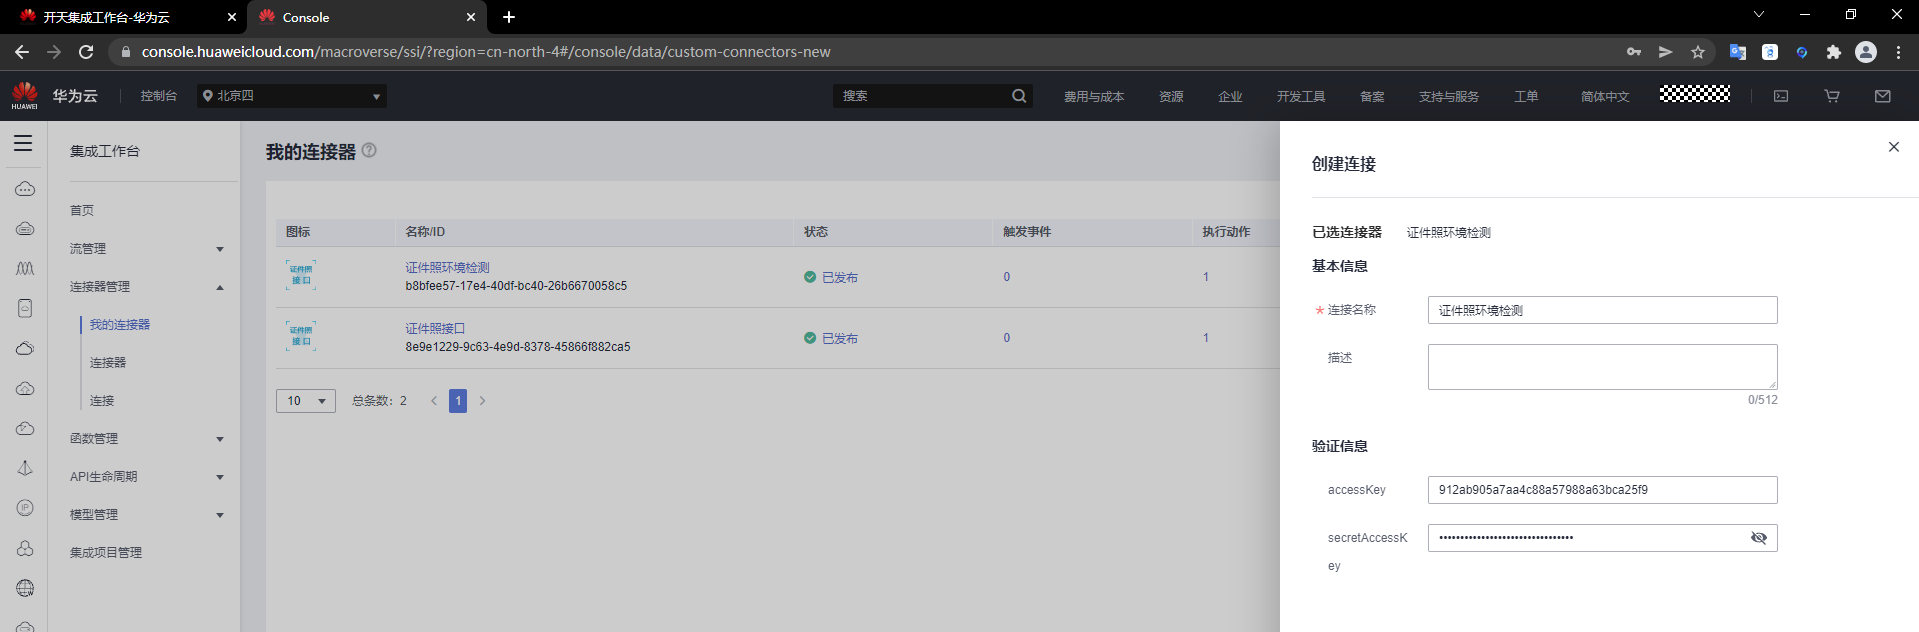1919x632 pixels.
Task: Open 集成项目管理 in the left menu
Action: (x=106, y=553)
